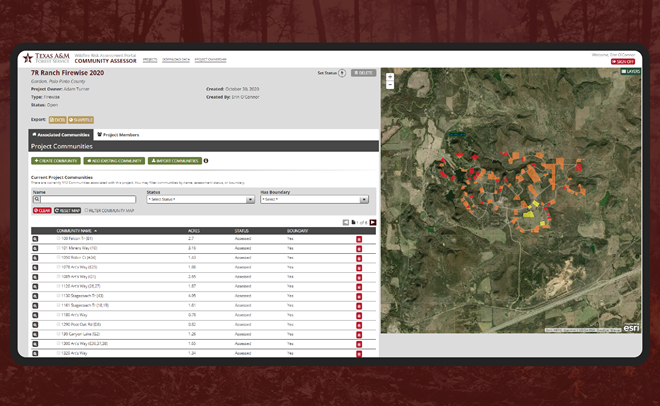The image size is (660, 406).
Task: Select the '1085 Art's Way (G1)' row name
Action: point(79,277)
